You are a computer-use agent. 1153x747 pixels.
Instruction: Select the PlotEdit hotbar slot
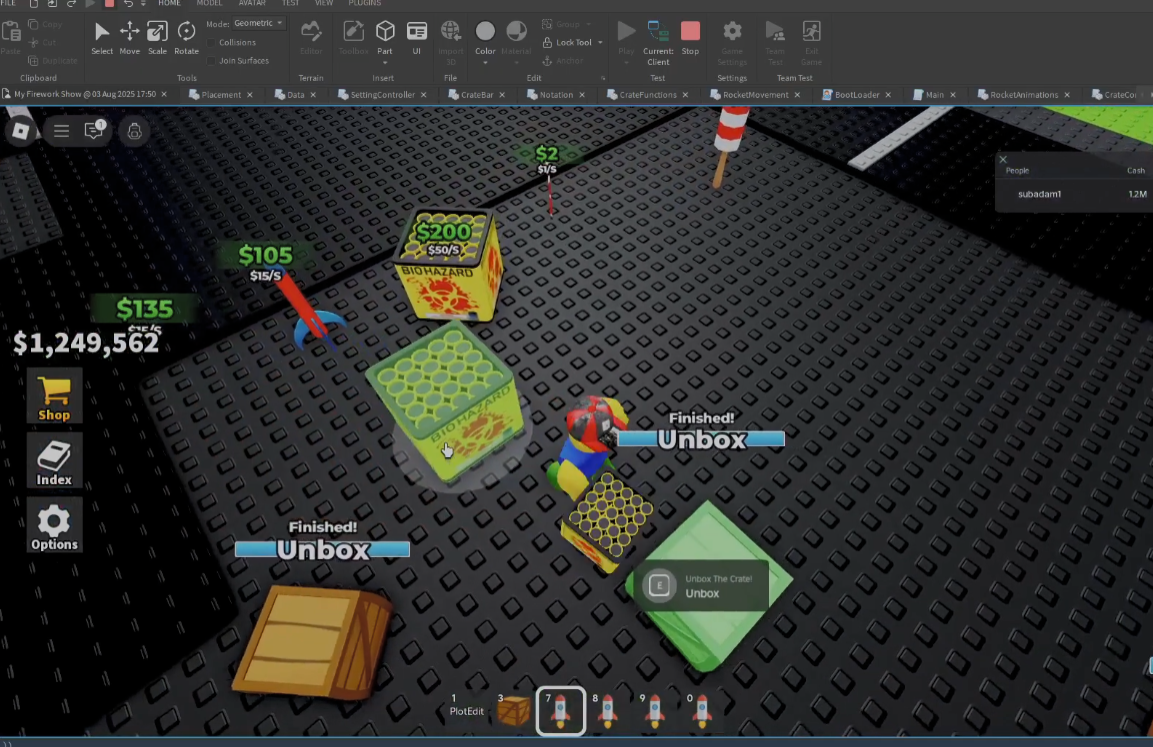click(467, 705)
